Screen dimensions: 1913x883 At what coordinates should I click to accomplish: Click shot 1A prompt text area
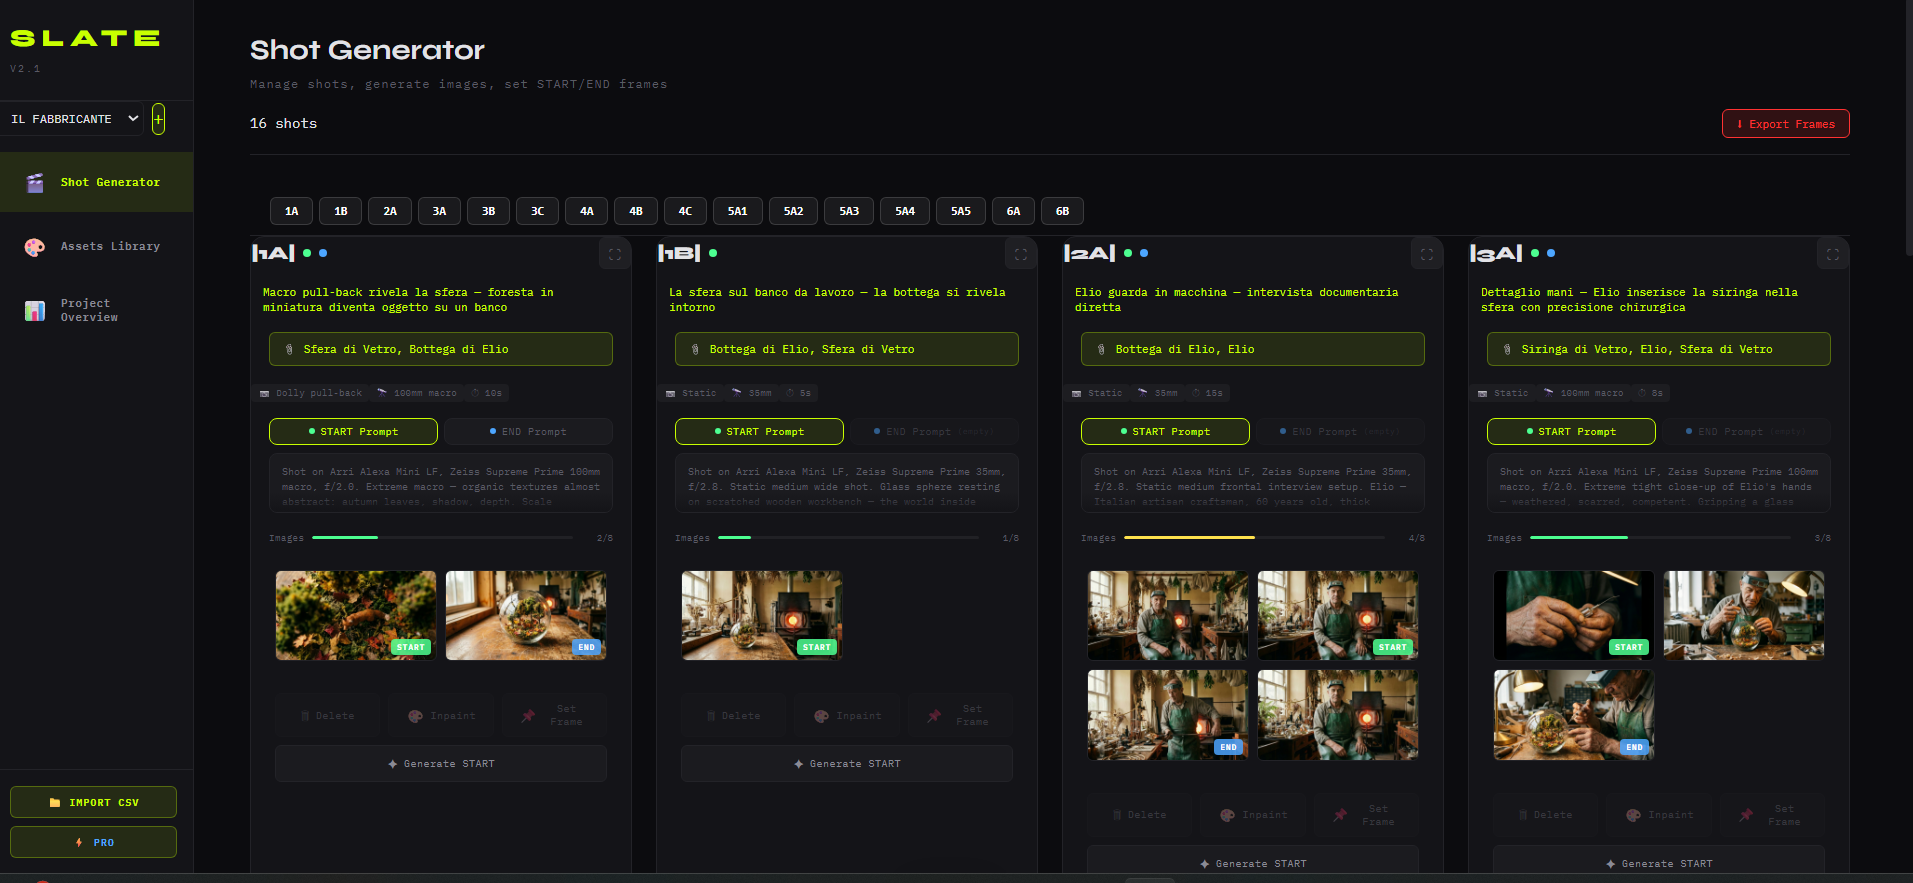tap(441, 484)
